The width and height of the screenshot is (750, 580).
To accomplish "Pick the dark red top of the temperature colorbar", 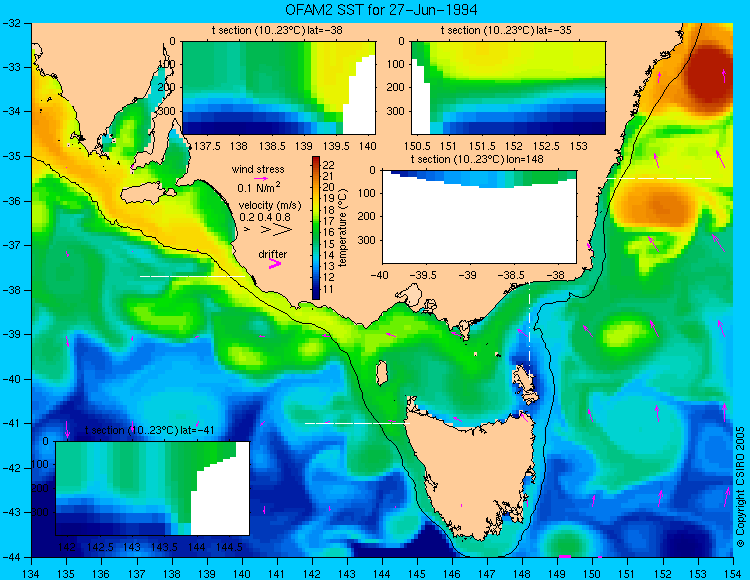I will (x=316, y=161).
